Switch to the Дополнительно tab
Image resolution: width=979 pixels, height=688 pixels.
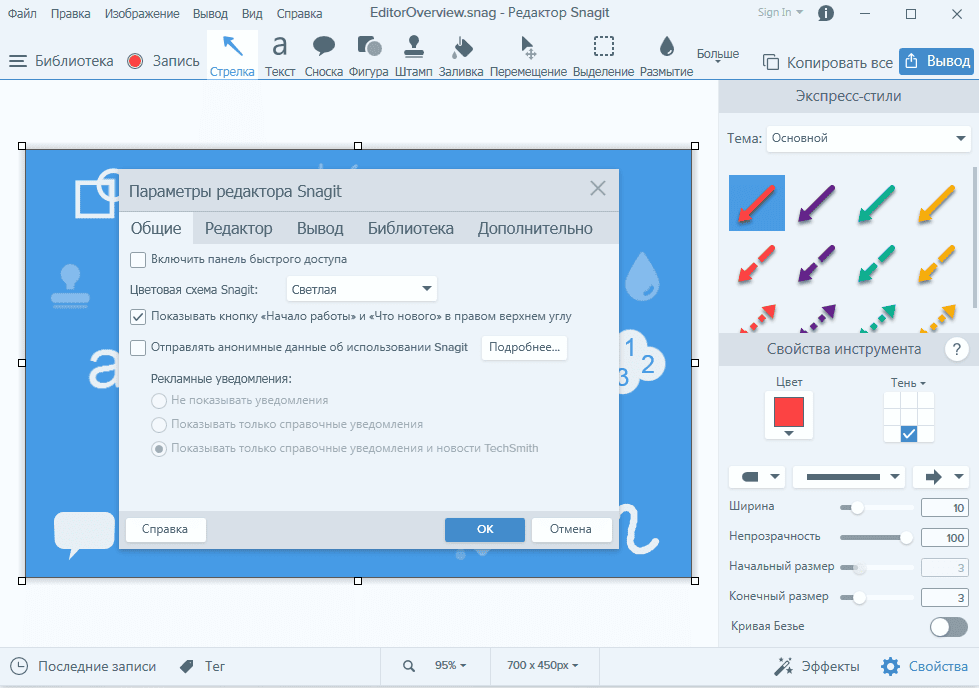tap(535, 229)
